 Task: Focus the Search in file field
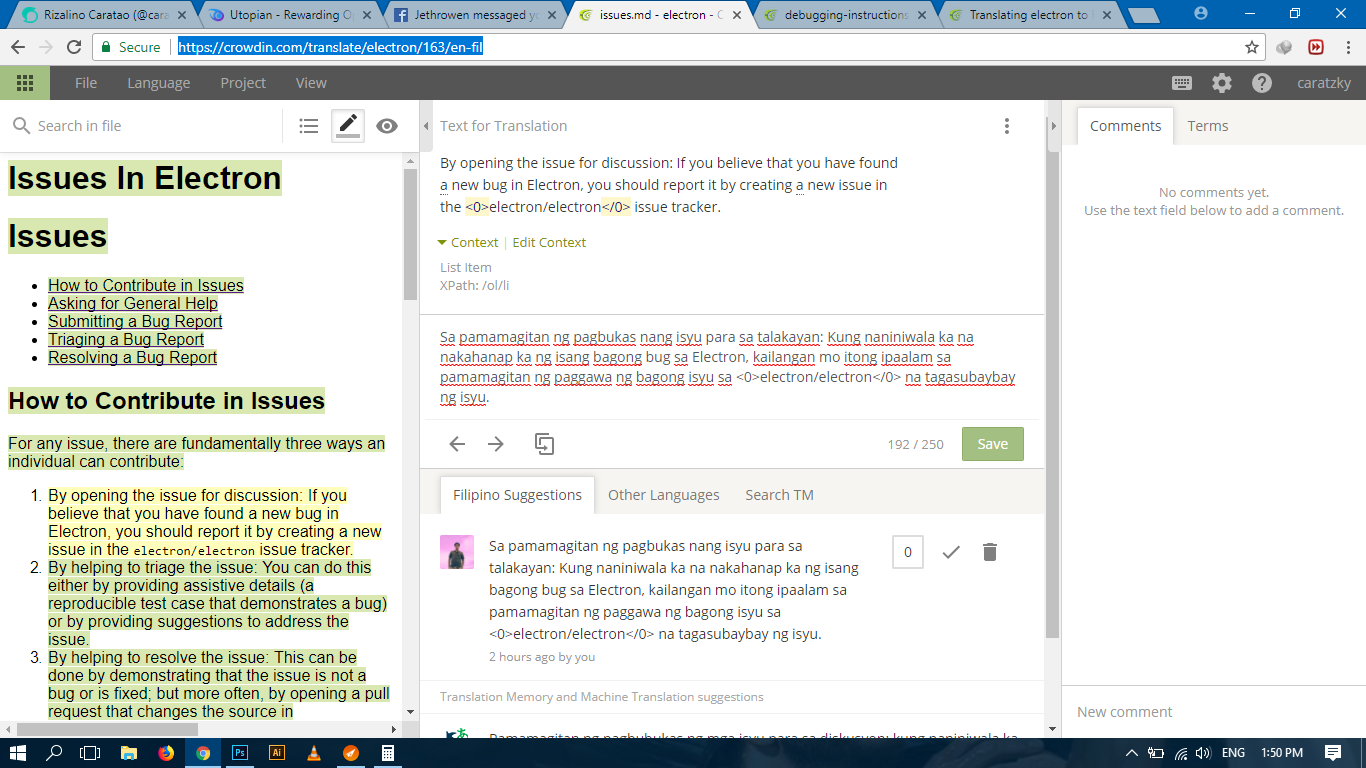point(155,126)
